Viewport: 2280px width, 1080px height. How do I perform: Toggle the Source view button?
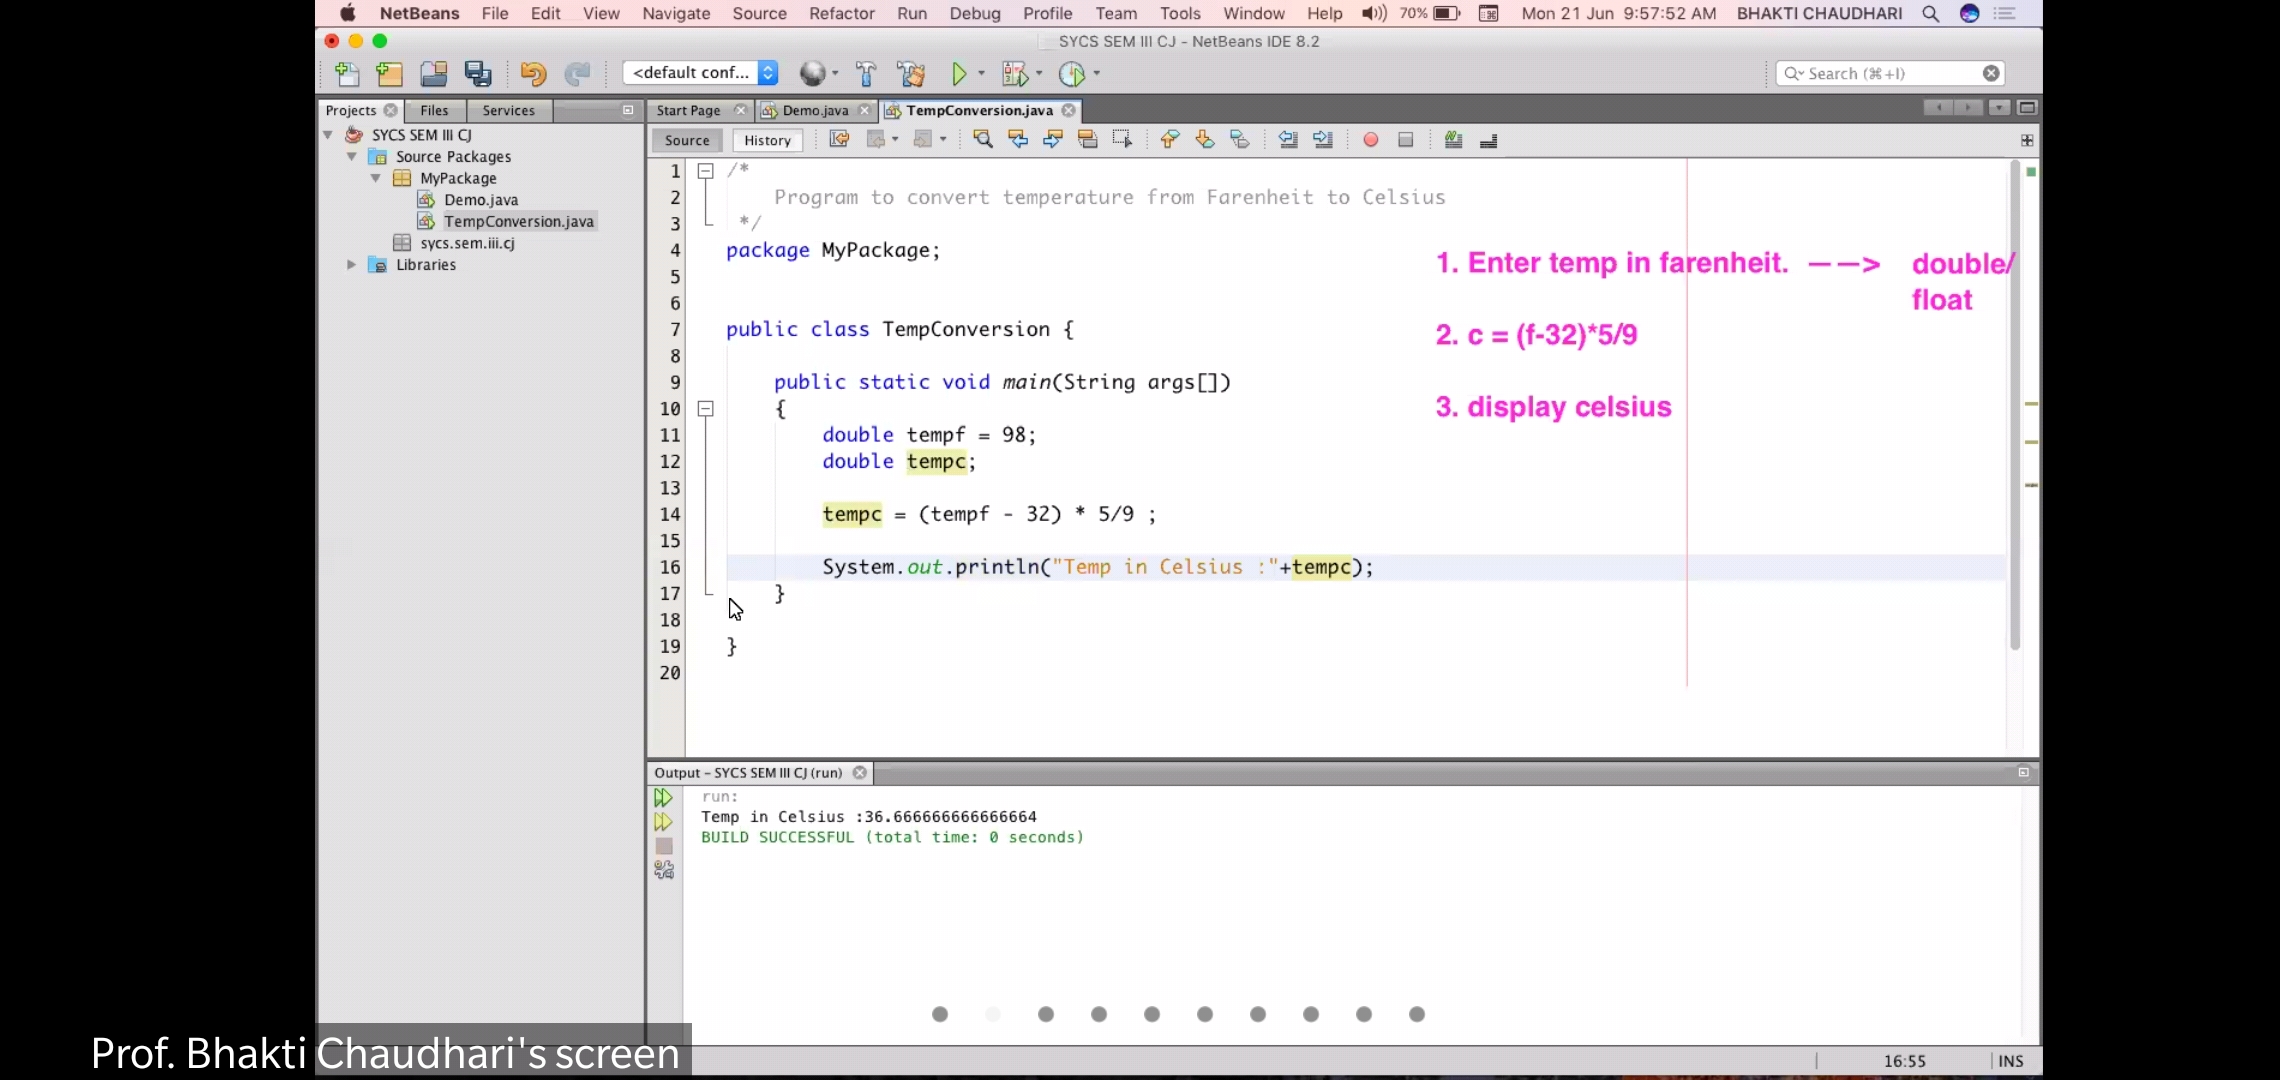[687, 140]
